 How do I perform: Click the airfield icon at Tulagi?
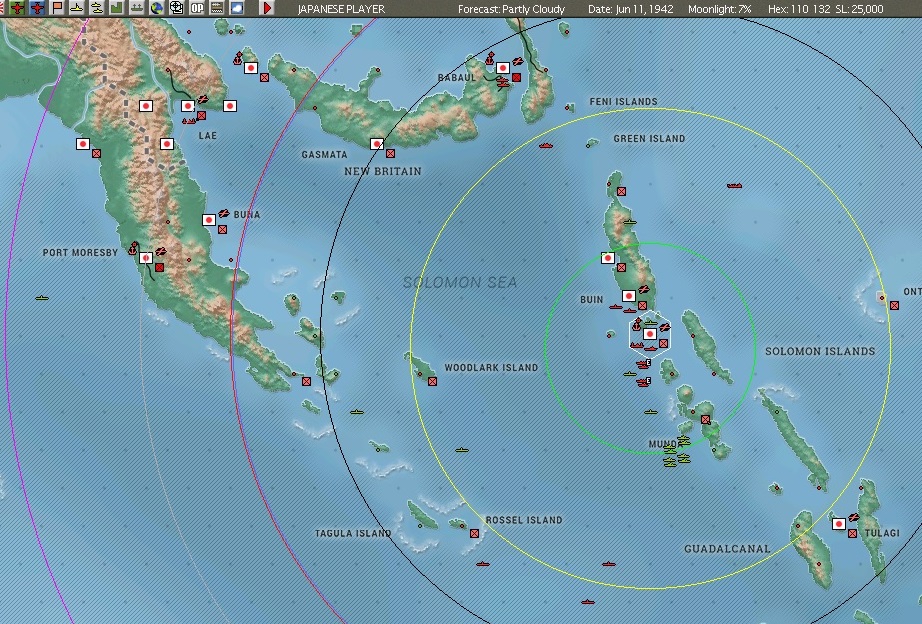(x=854, y=517)
